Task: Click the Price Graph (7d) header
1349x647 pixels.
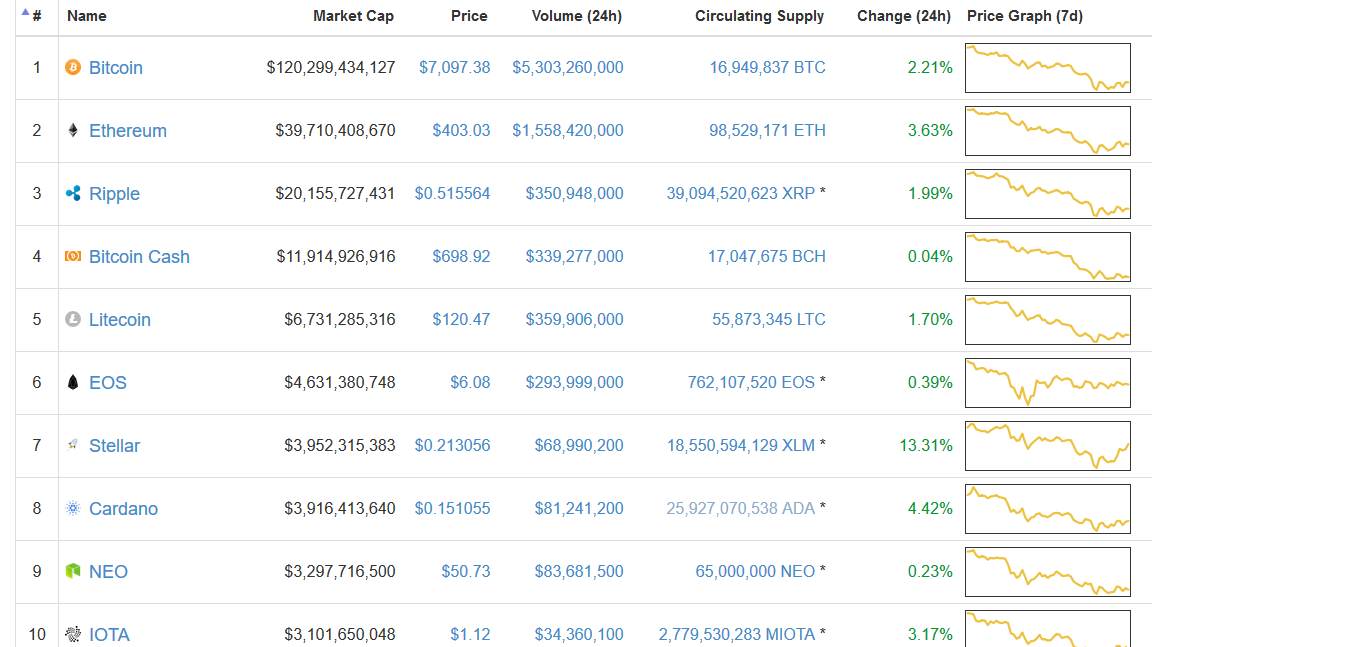Action: [x=1025, y=16]
